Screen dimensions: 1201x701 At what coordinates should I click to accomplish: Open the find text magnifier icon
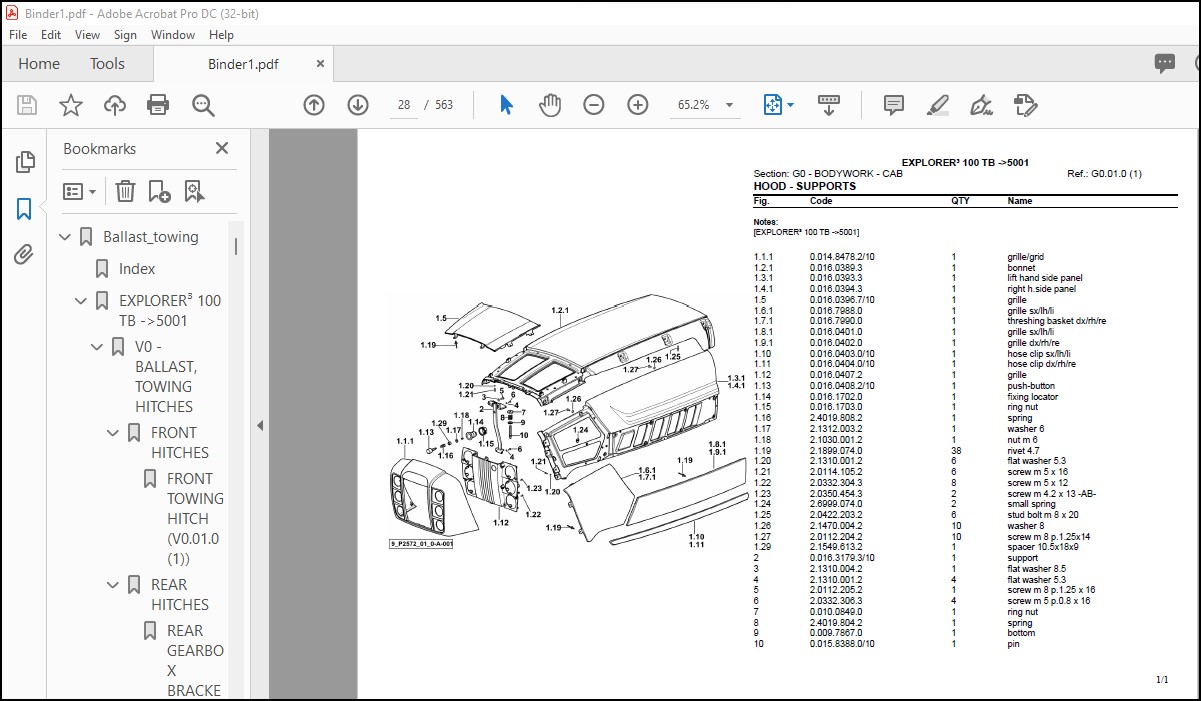[203, 105]
